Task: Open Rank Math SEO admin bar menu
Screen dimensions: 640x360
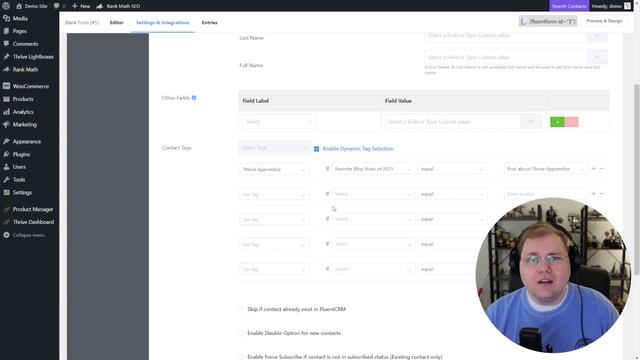Action: pyautogui.click(x=118, y=6)
